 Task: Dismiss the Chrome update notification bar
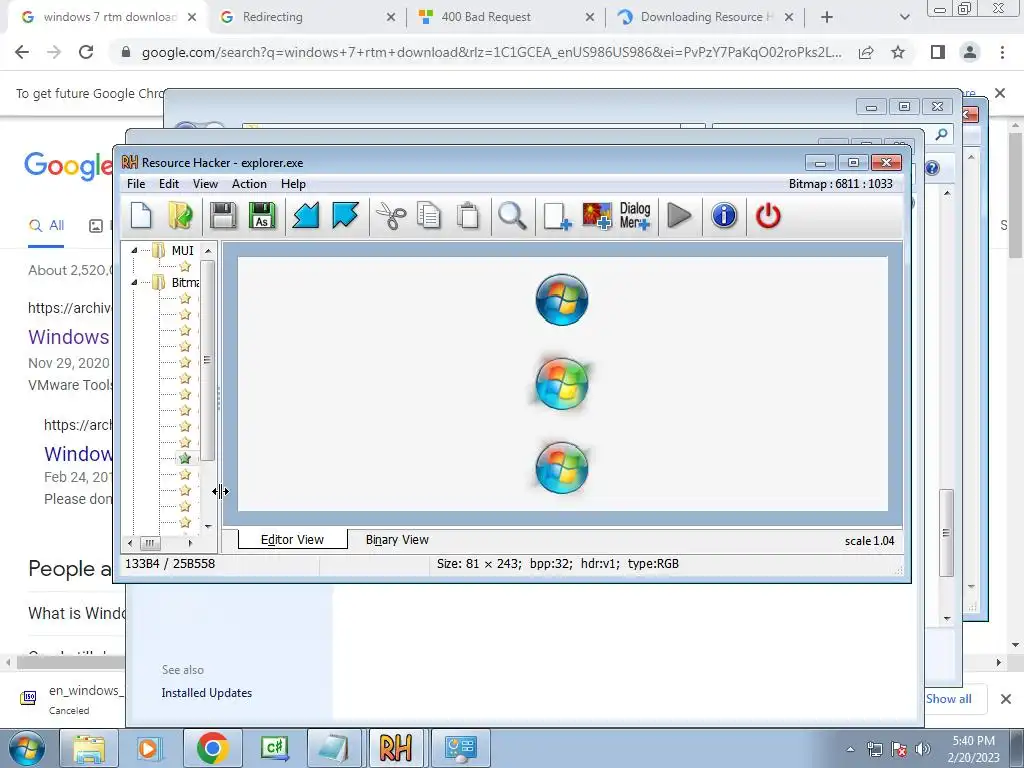coord(1000,93)
